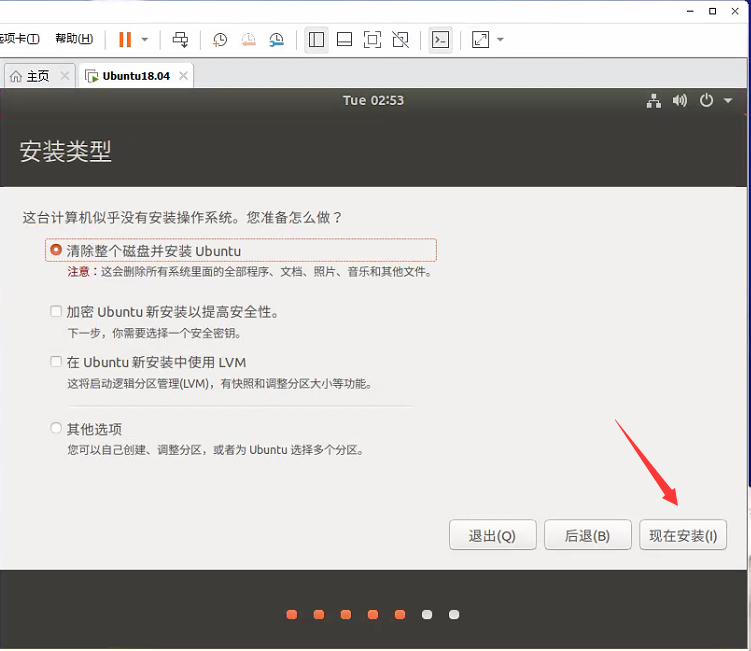Close the Ubuntu18.04 tab

tap(183, 76)
